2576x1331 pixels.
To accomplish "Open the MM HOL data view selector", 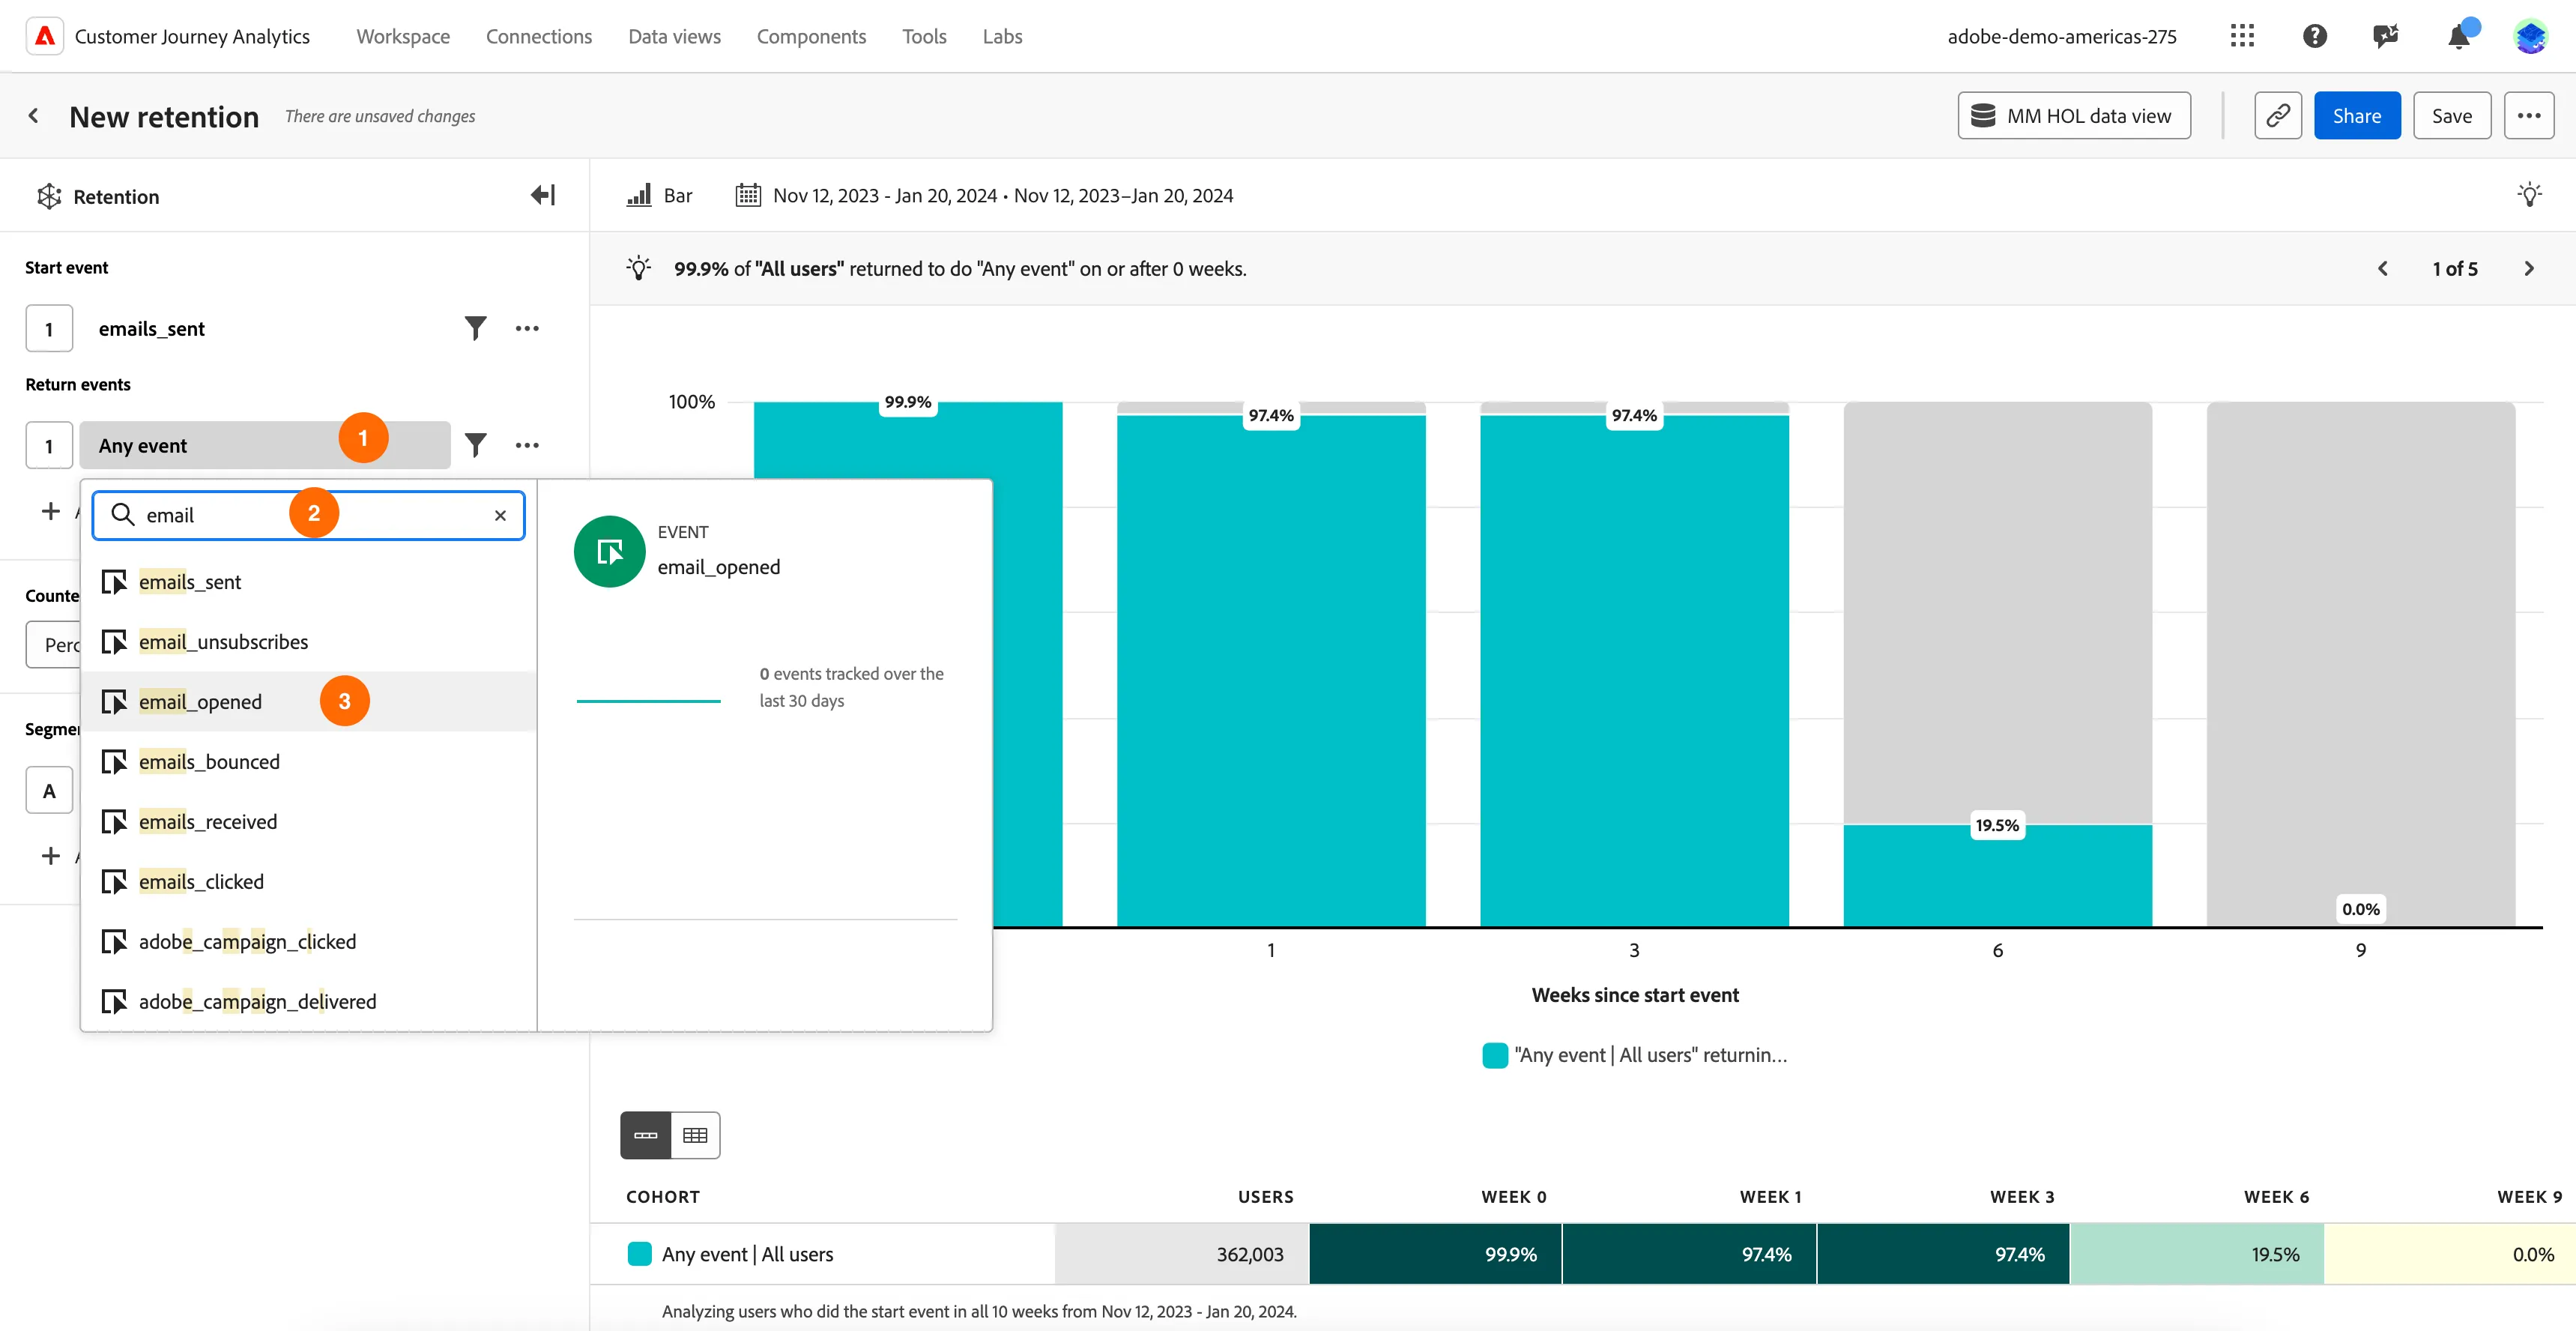I will pos(2074,116).
